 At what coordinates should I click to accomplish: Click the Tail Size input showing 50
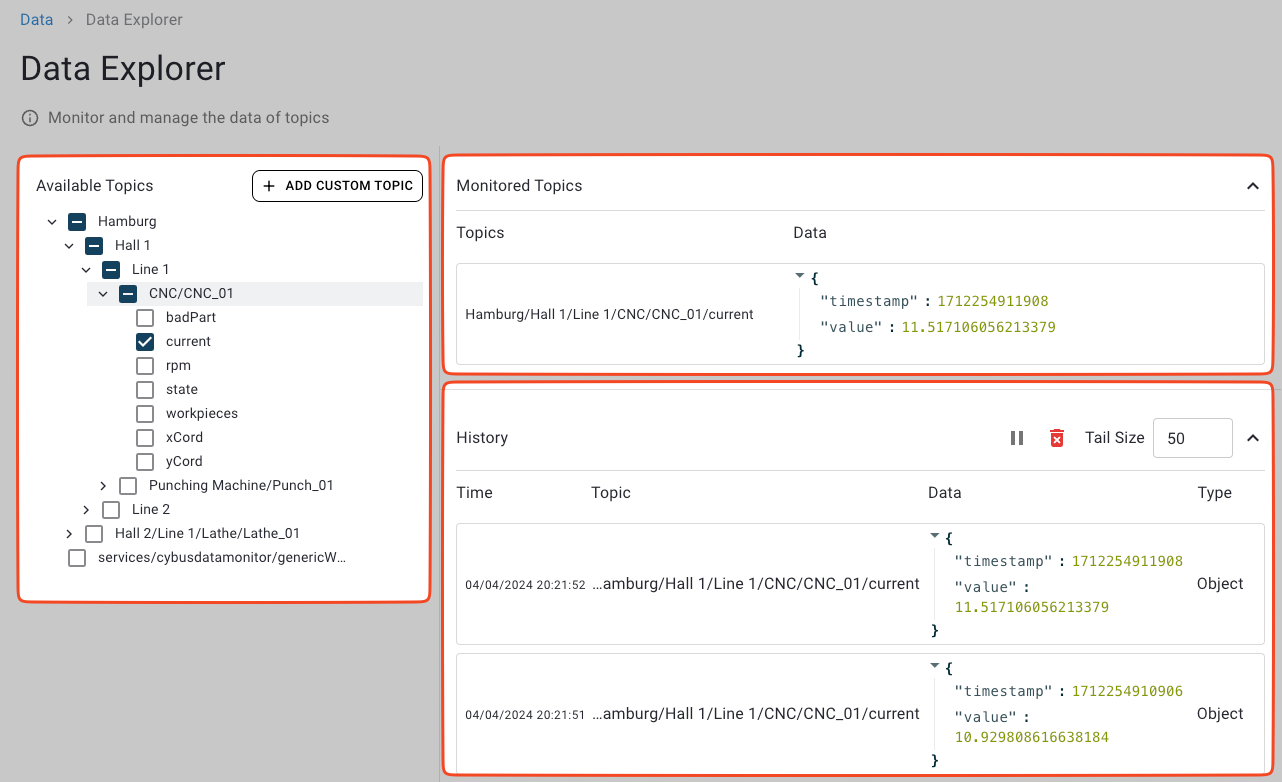[x=1192, y=437]
